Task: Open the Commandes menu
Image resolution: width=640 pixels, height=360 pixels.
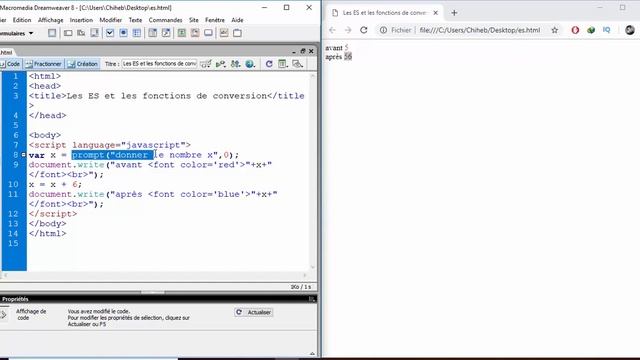Action: [165, 20]
